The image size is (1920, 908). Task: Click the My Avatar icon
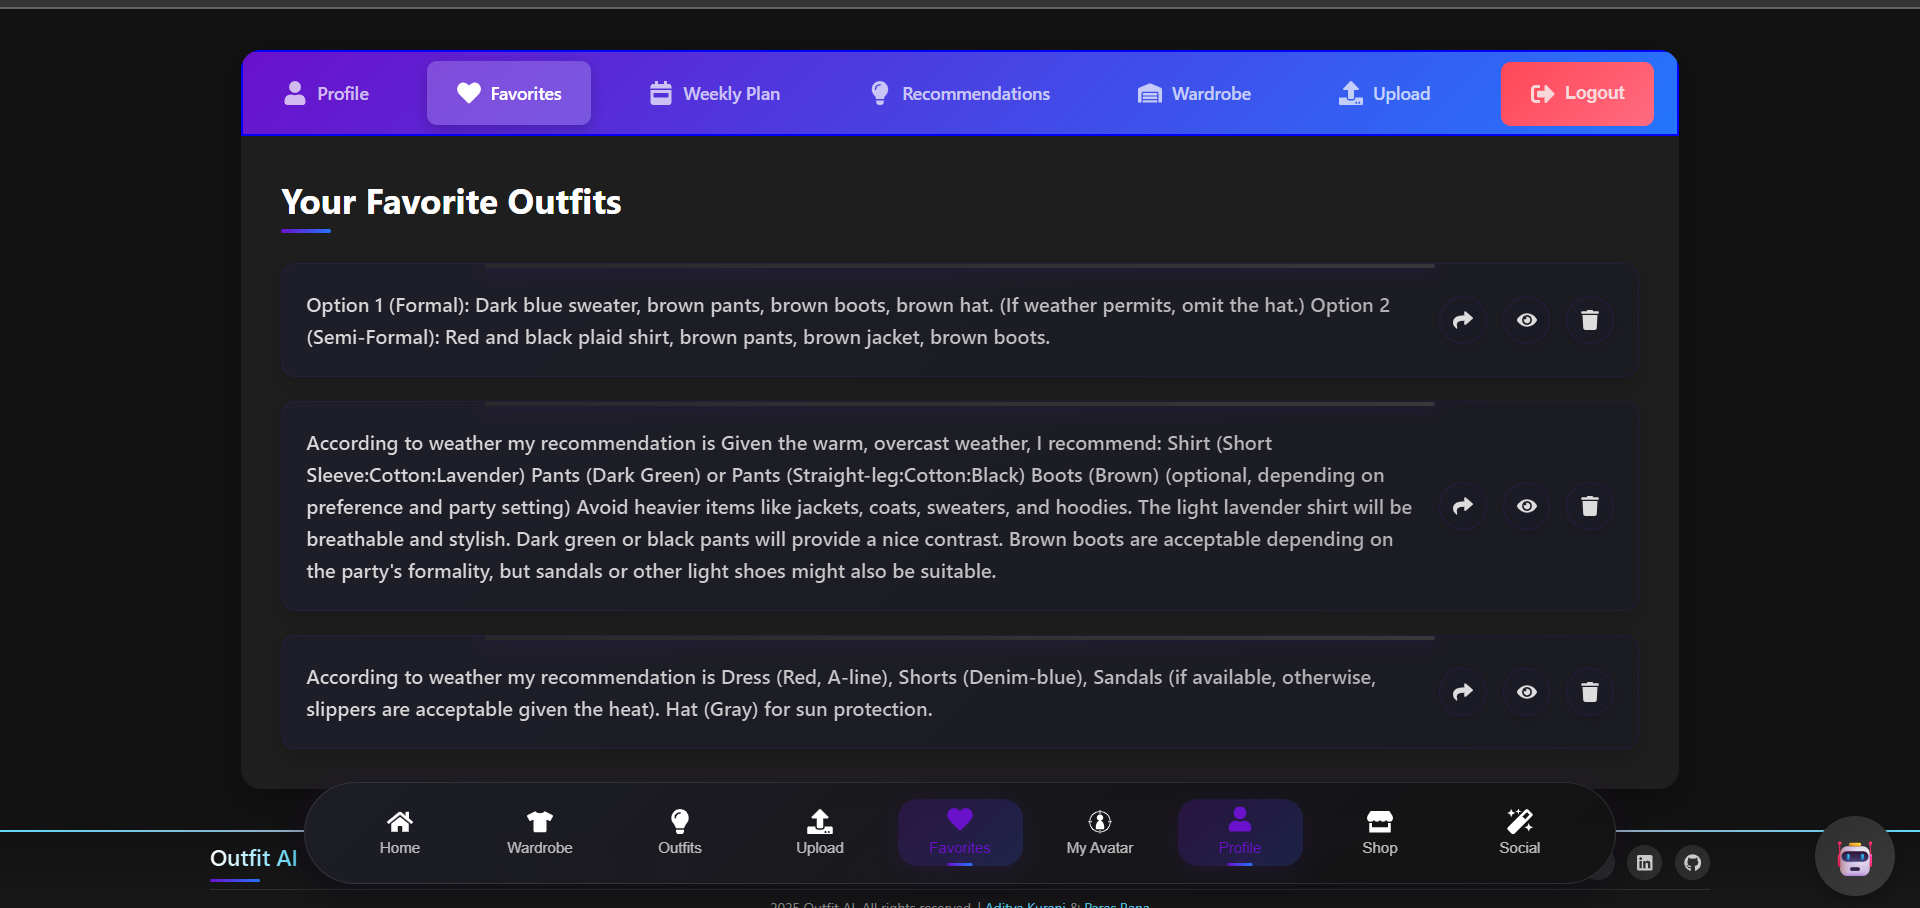[x=1099, y=832]
